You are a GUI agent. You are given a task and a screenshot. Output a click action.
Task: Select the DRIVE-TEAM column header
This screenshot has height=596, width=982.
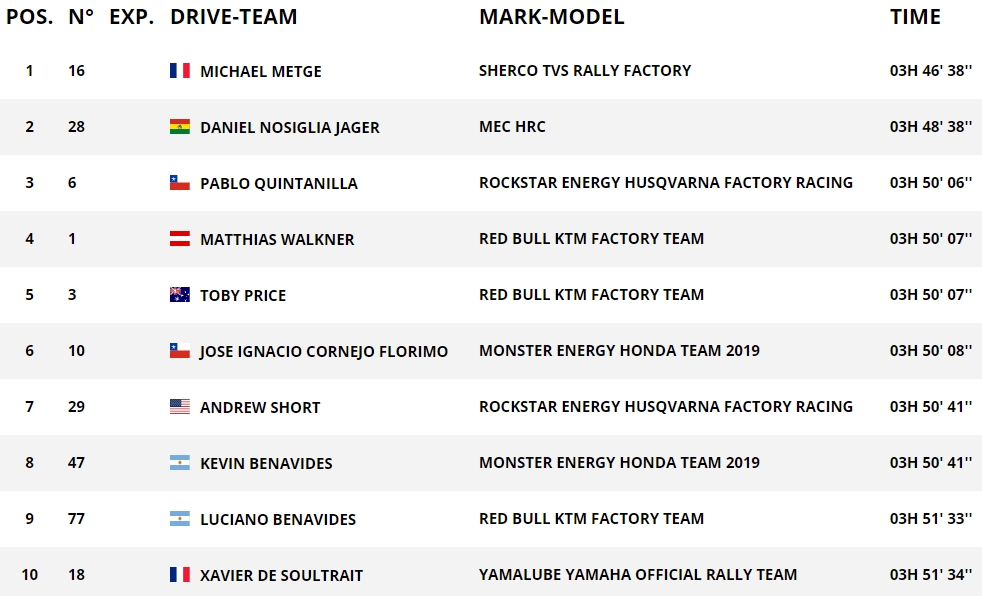(233, 17)
